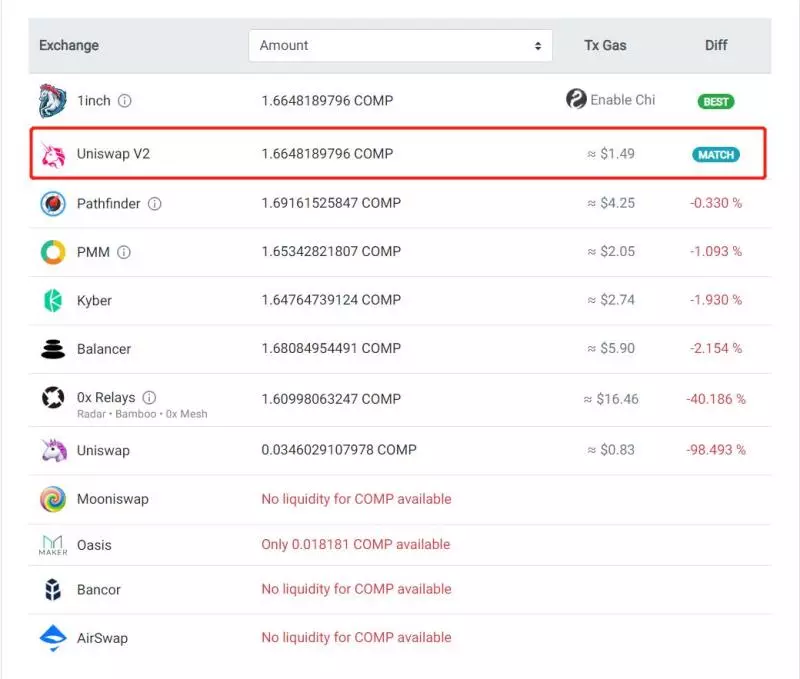Click the BEST badge on 1inch row
This screenshot has height=679, width=800.
tap(716, 101)
